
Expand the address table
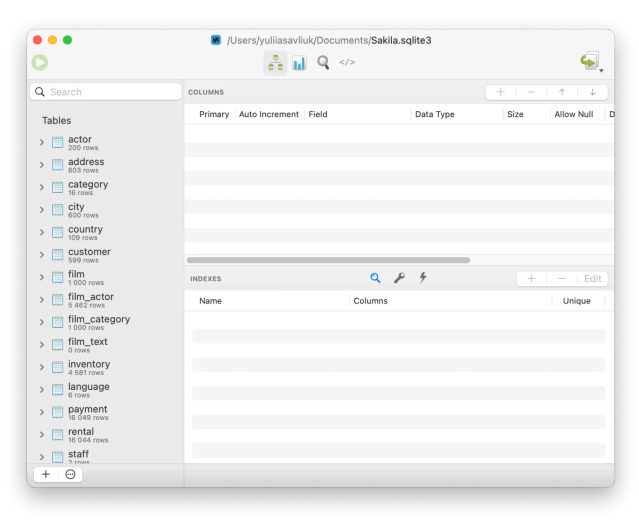tap(42, 165)
